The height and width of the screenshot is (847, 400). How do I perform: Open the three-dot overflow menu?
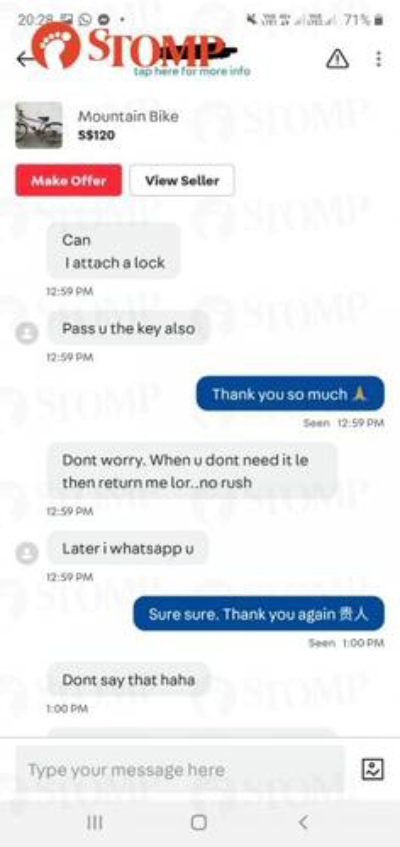click(x=378, y=58)
